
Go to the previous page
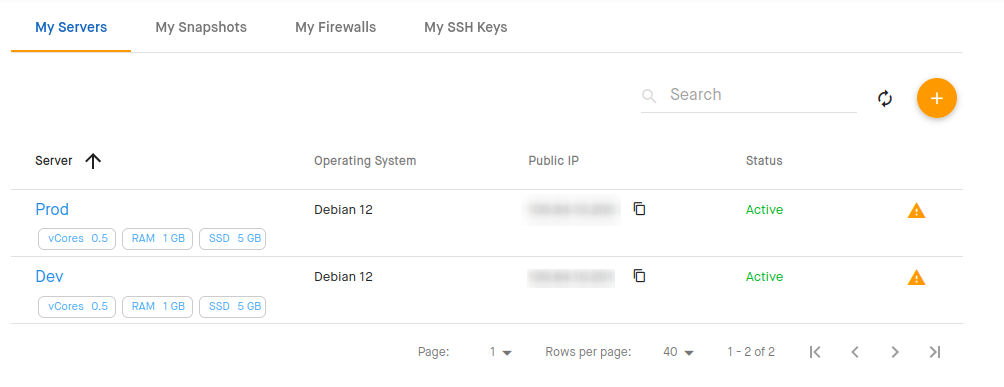pos(855,352)
